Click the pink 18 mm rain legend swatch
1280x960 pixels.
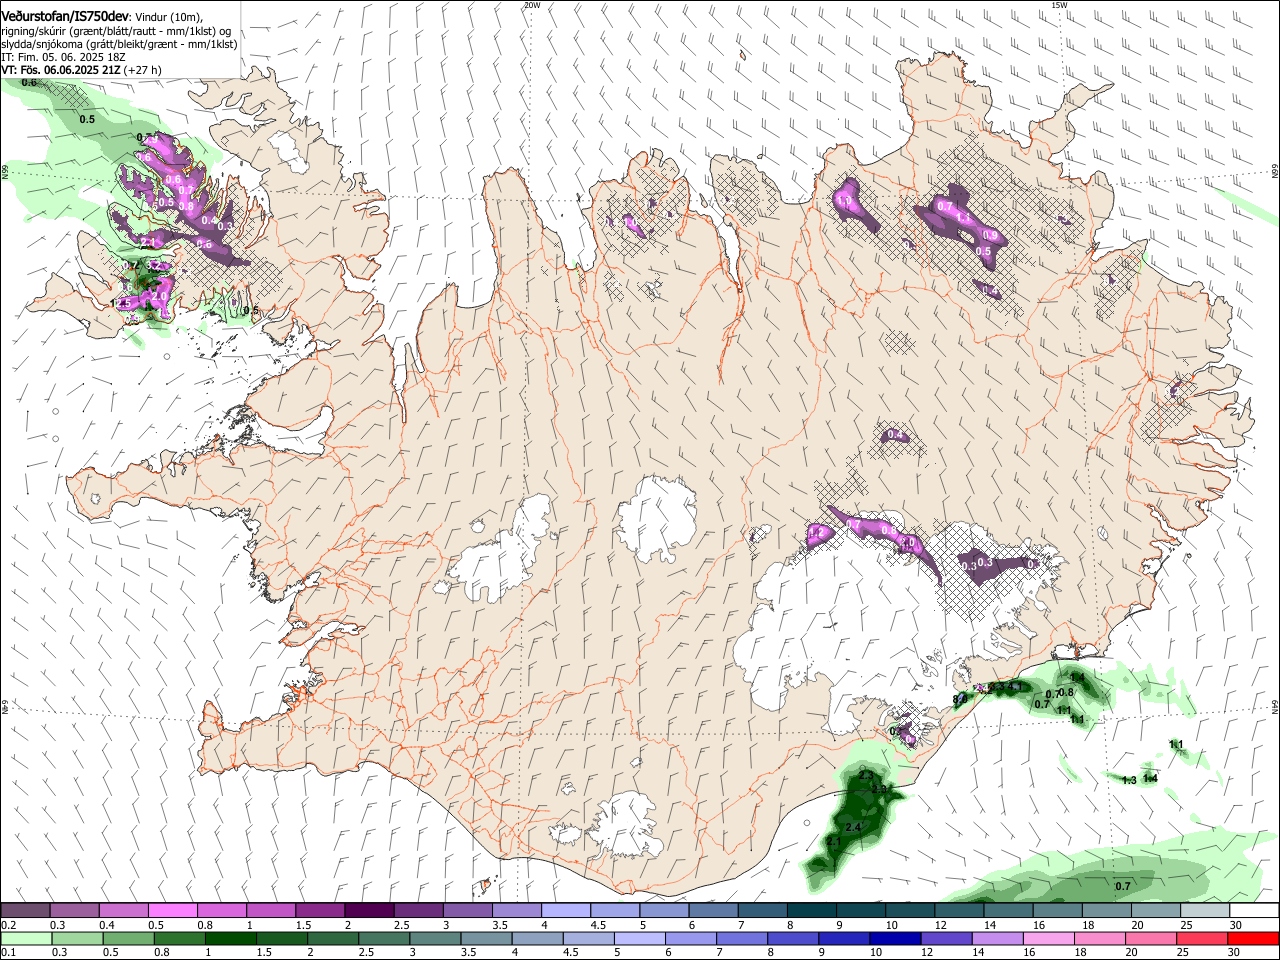[x=1101, y=938]
